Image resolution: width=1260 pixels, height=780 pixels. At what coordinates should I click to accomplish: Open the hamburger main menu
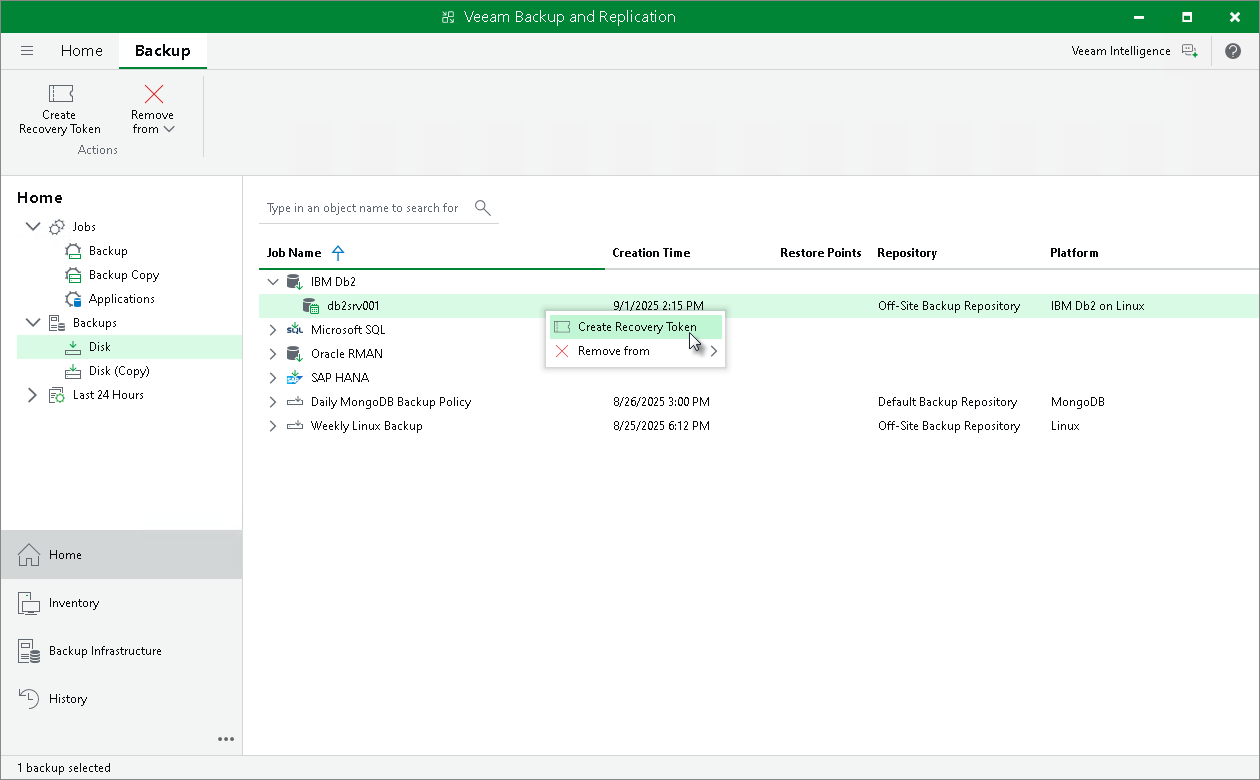click(x=27, y=51)
